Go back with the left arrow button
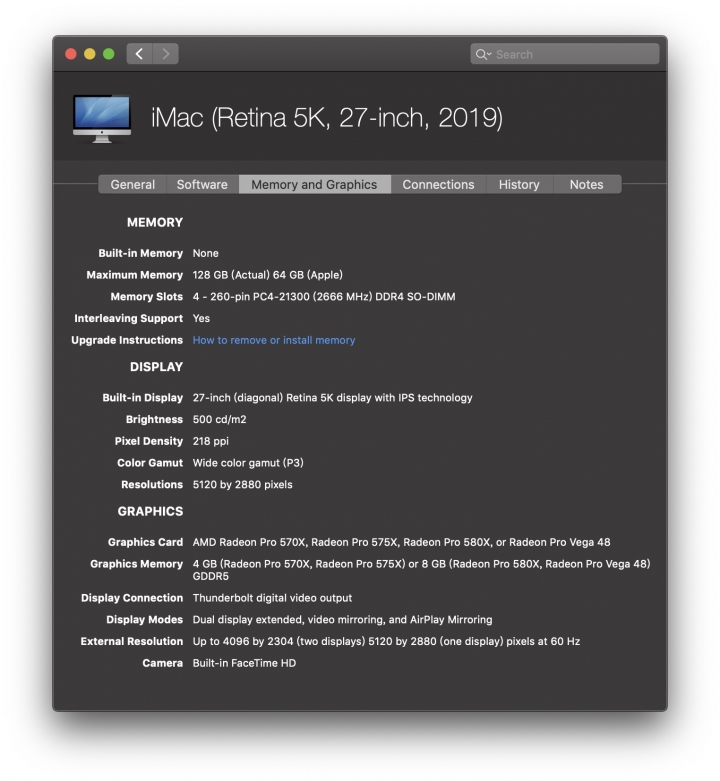Screen dimensions: 720x781 point(139,54)
